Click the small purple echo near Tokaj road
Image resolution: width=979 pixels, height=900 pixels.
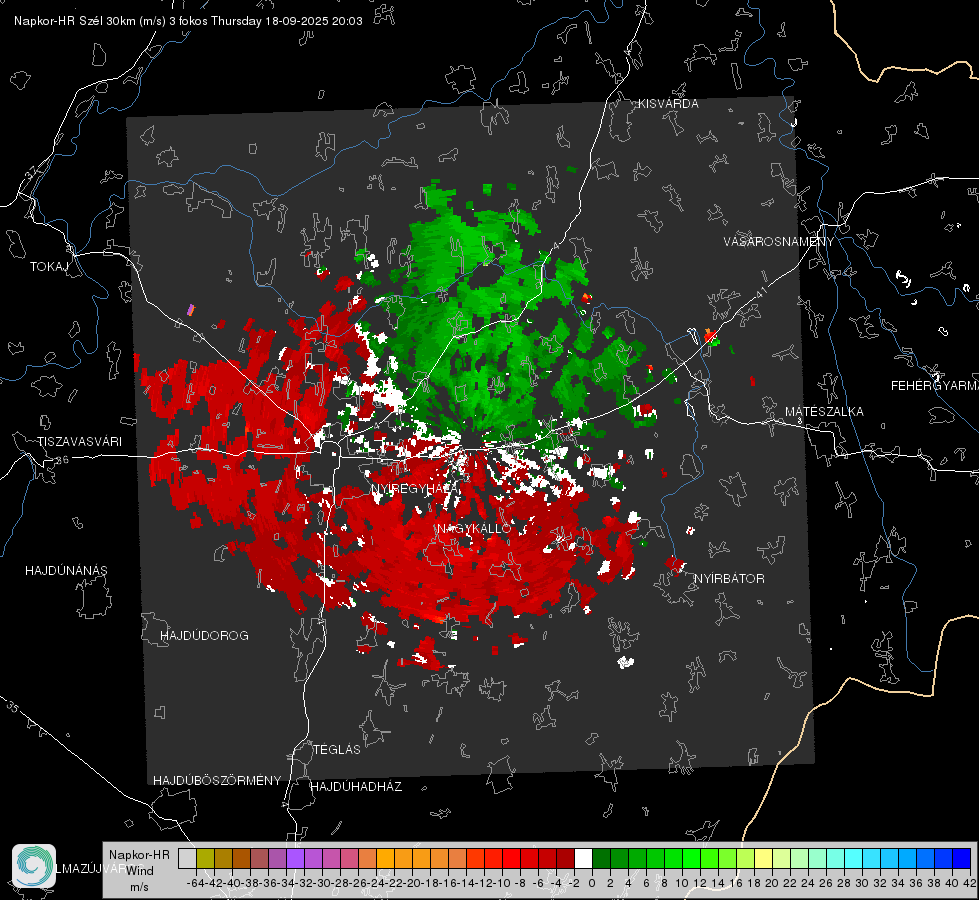coord(191,310)
